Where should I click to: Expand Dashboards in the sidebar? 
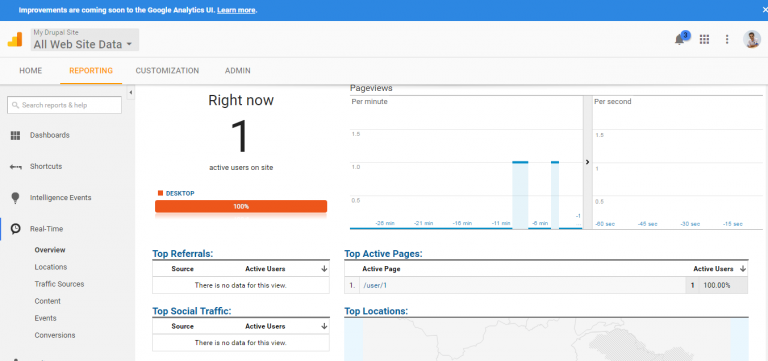(49, 135)
